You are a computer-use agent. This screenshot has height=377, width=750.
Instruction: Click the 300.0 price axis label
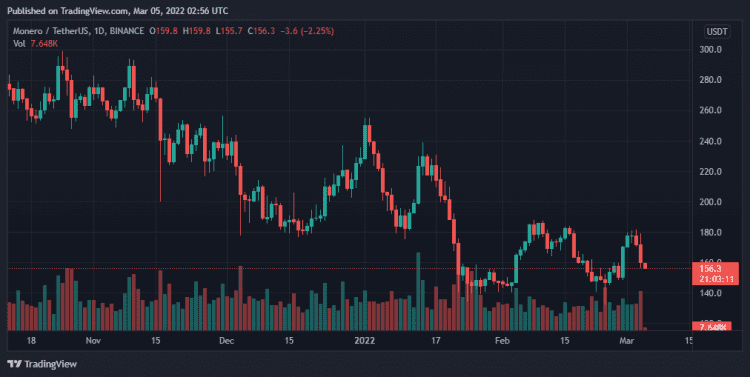pyautogui.click(x=710, y=49)
